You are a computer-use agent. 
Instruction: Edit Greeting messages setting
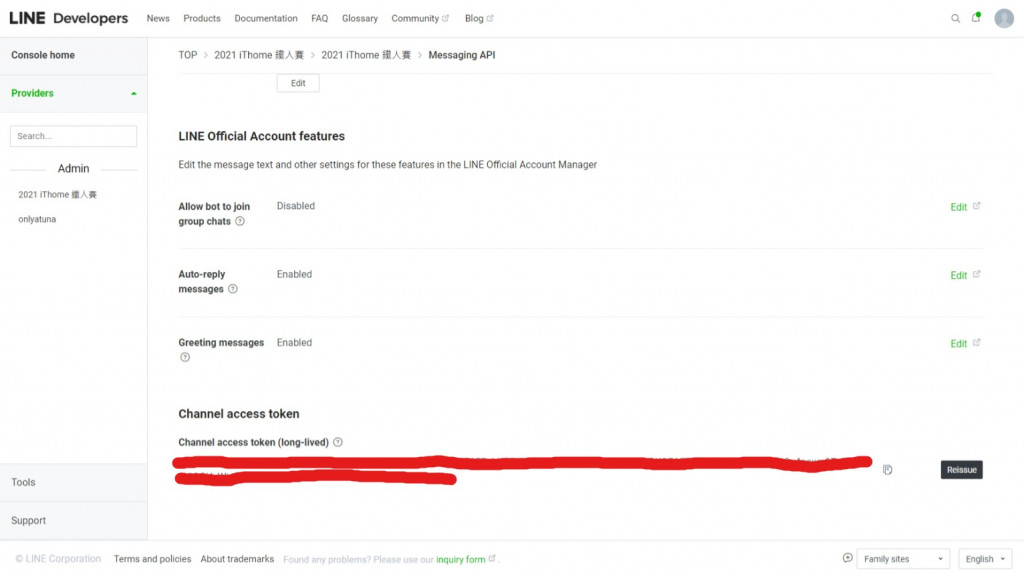point(965,344)
